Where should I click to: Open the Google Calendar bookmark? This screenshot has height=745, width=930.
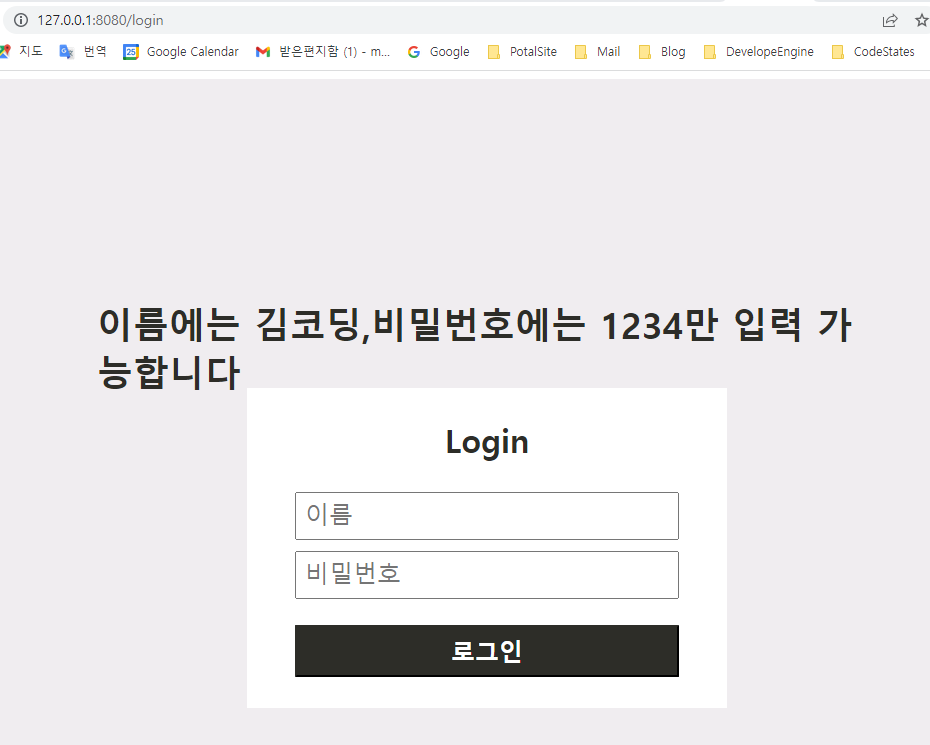(x=181, y=52)
